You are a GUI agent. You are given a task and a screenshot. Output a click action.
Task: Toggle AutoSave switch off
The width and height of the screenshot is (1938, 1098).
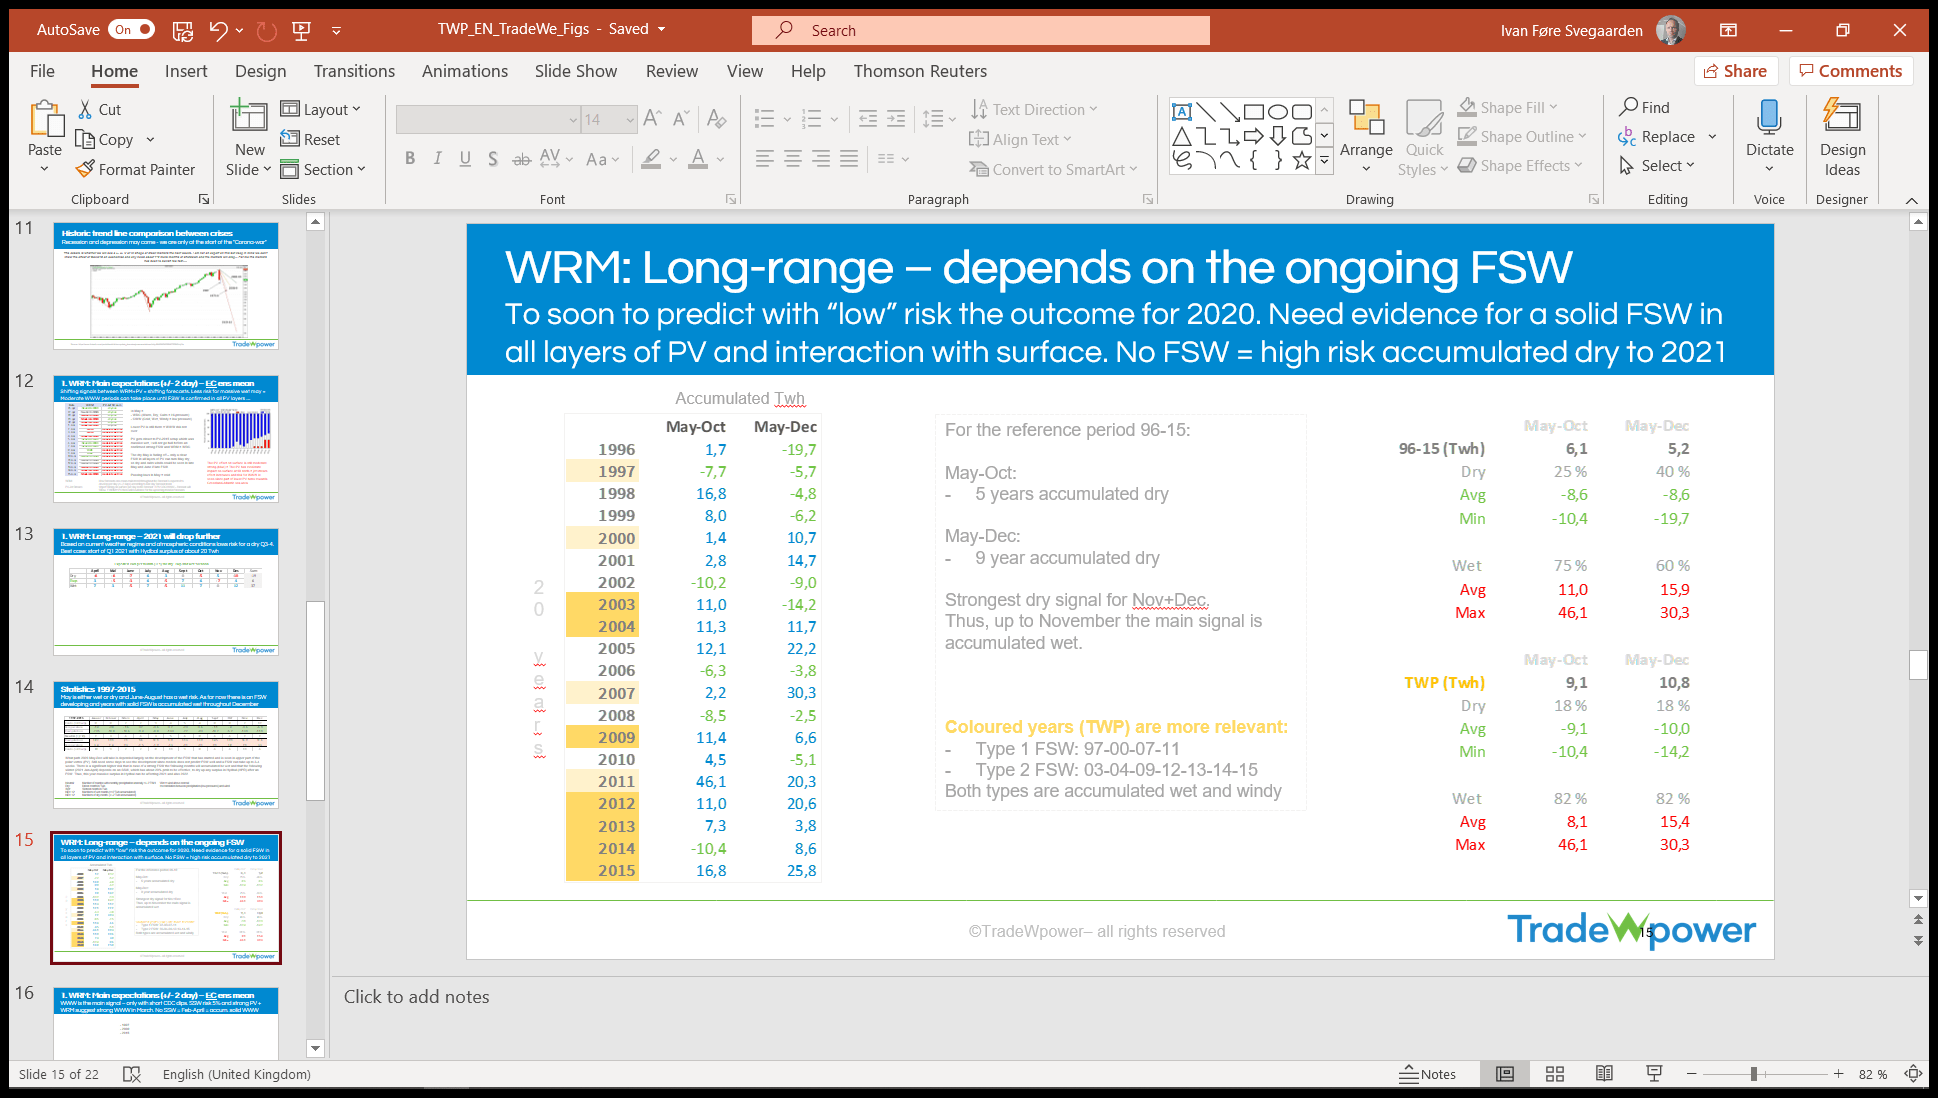pyautogui.click(x=131, y=30)
